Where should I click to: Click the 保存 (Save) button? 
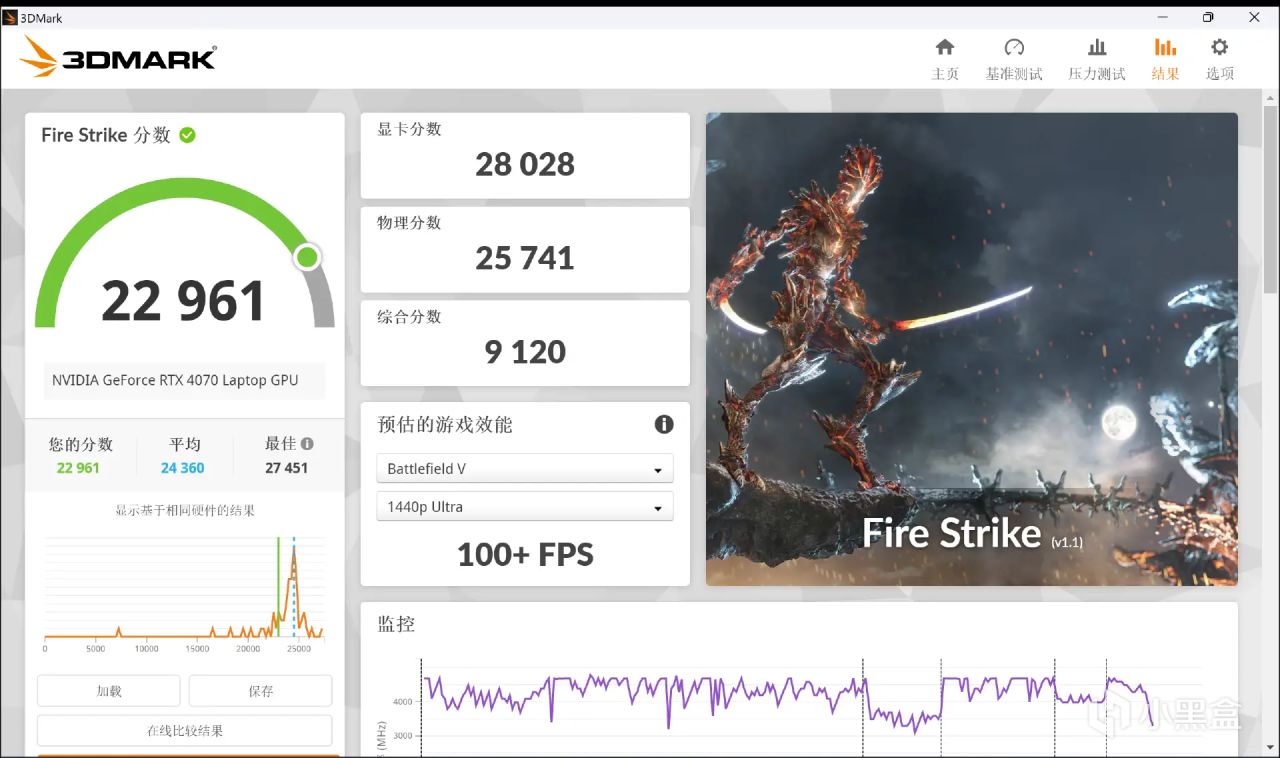click(x=260, y=691)
